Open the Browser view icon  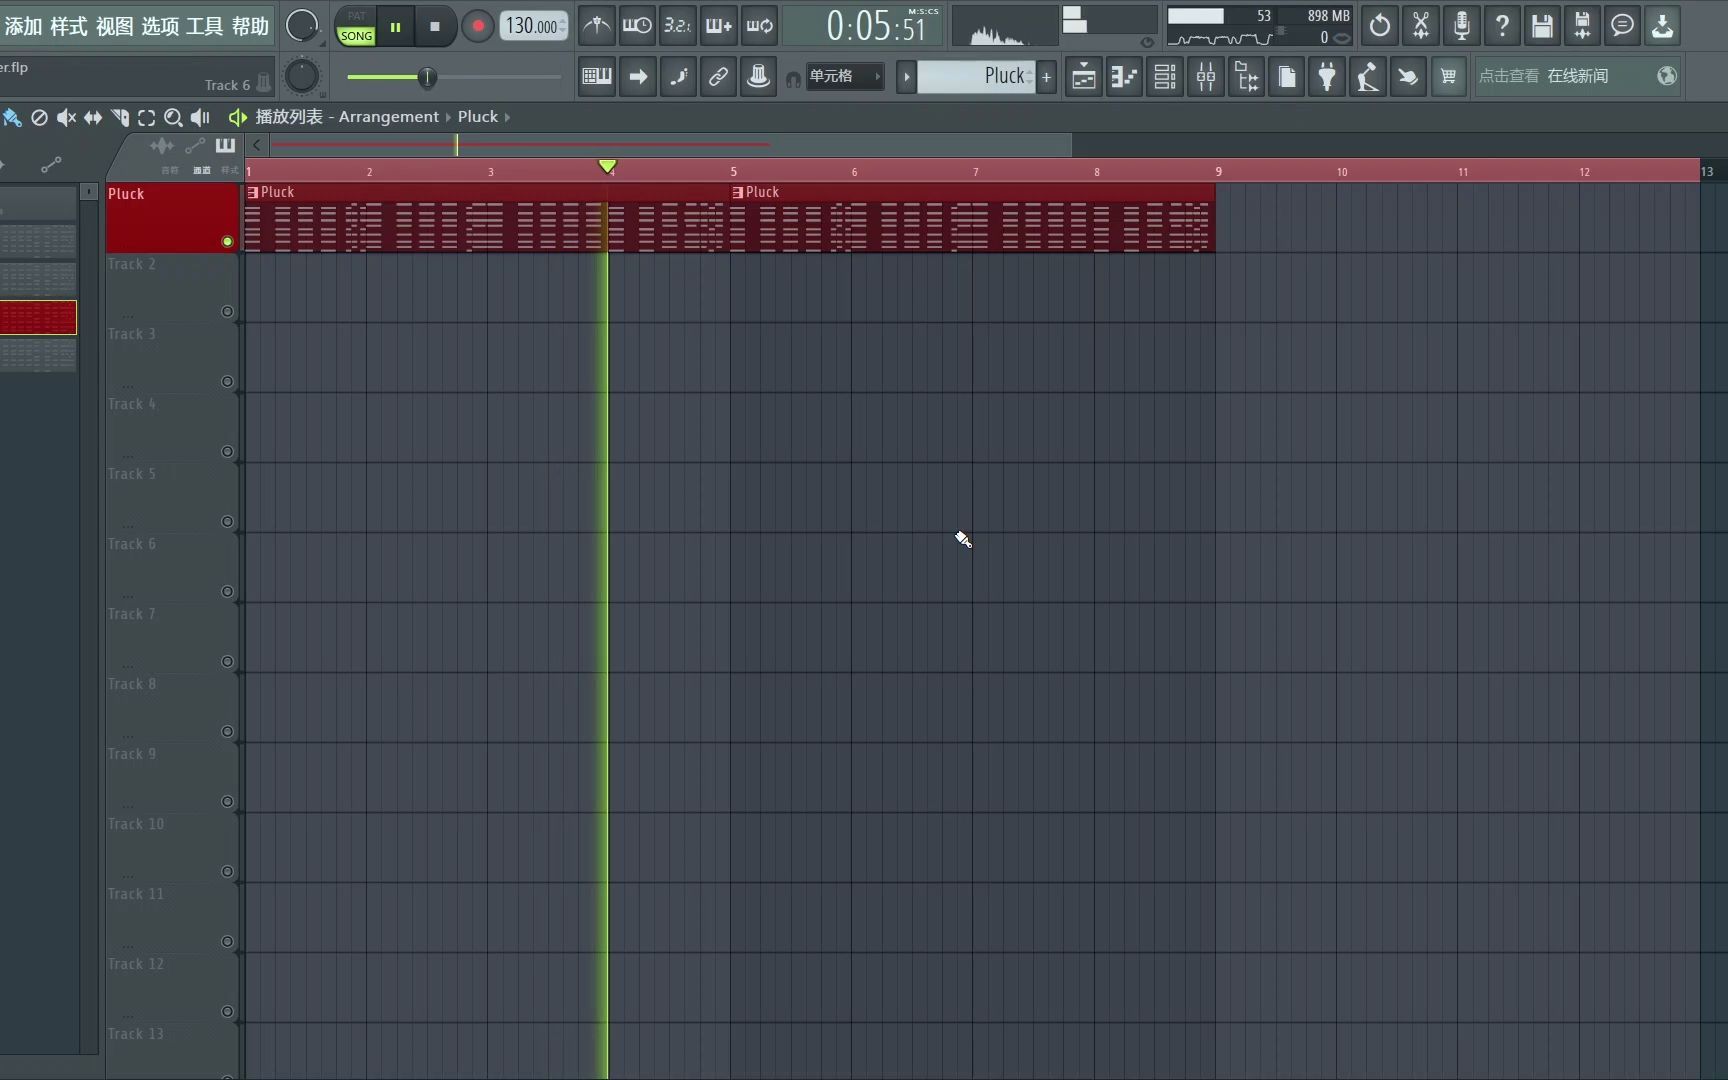[x=1247, y=76]
